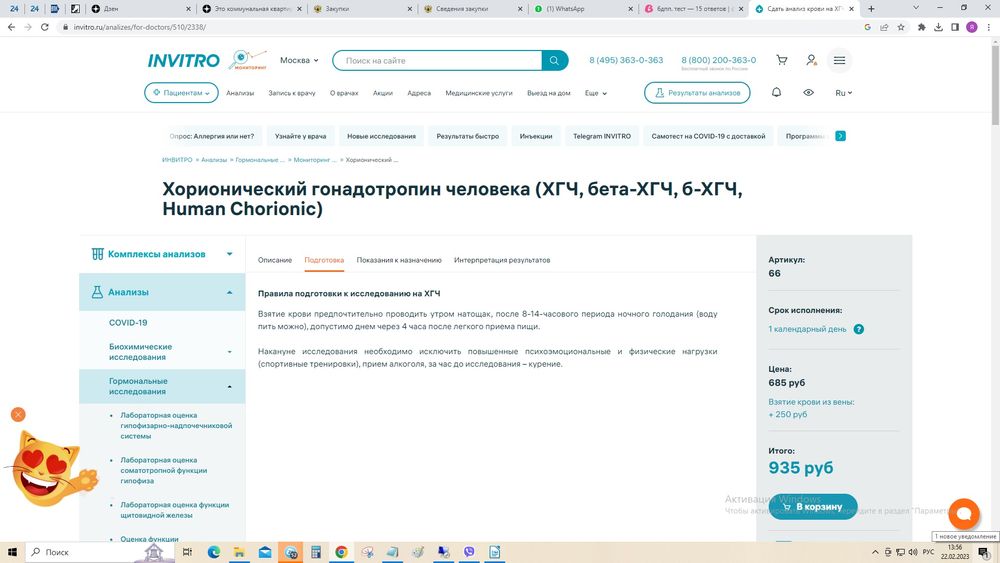The height and width of the screenshot is (563, 1000).
Task: Bookmark this page with the star icon
Action: (x=901, y=27)
